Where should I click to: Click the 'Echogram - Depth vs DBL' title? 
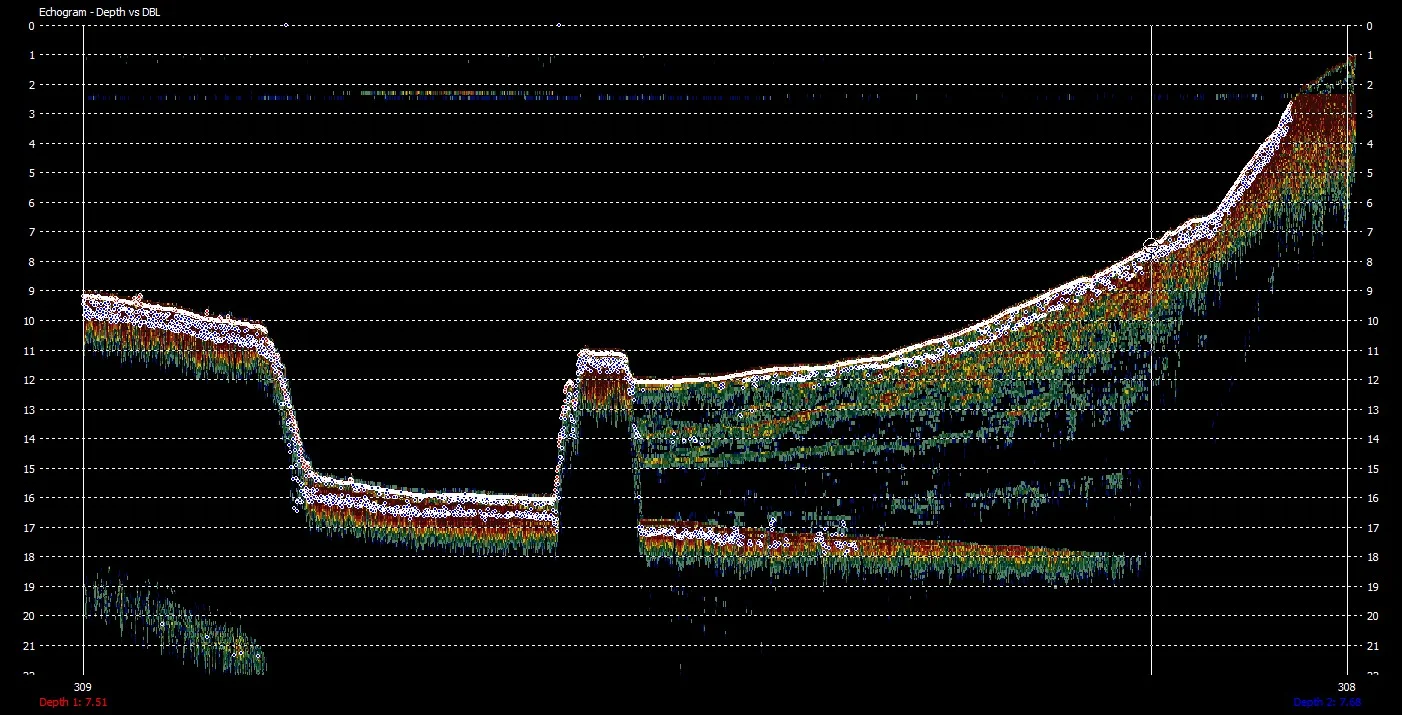coord(98,12)
